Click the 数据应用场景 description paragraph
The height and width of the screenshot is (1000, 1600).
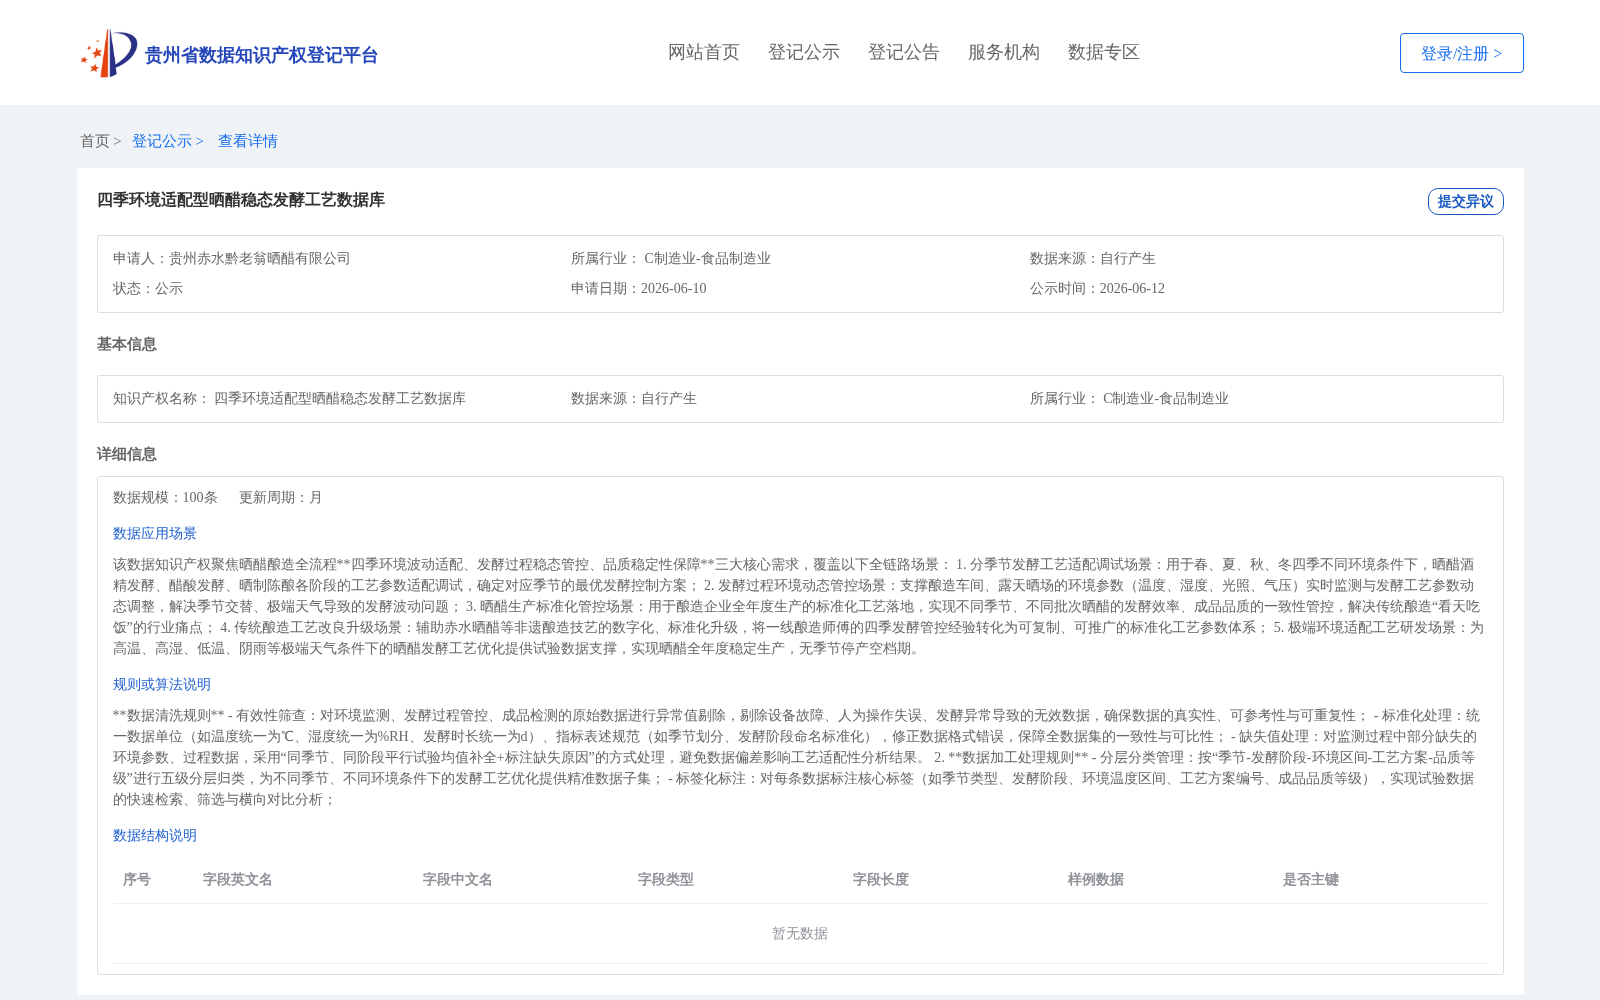(800, 606)
